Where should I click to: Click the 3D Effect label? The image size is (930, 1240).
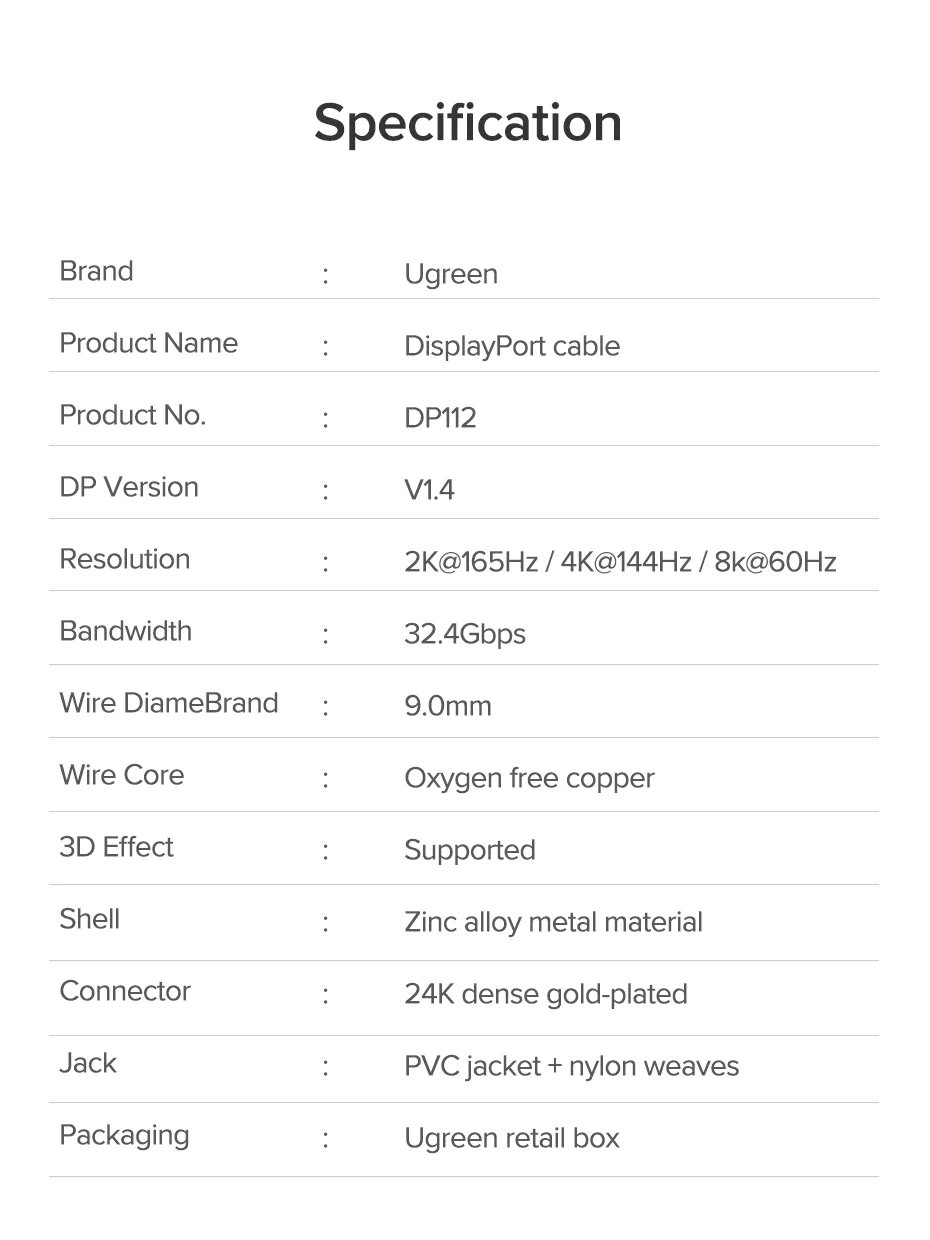[x=116, y=847]
